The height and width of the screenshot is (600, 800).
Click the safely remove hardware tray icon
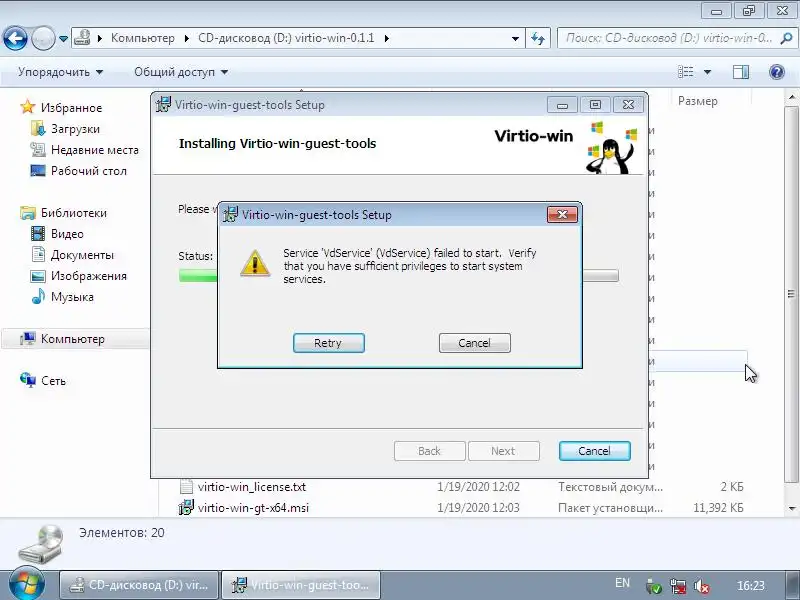654,587
